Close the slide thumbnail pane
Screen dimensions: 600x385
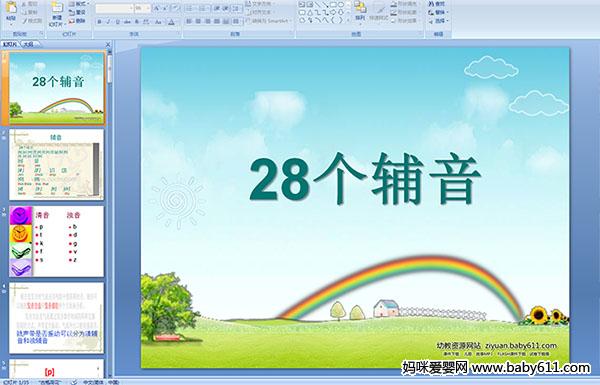coord(108,44)
